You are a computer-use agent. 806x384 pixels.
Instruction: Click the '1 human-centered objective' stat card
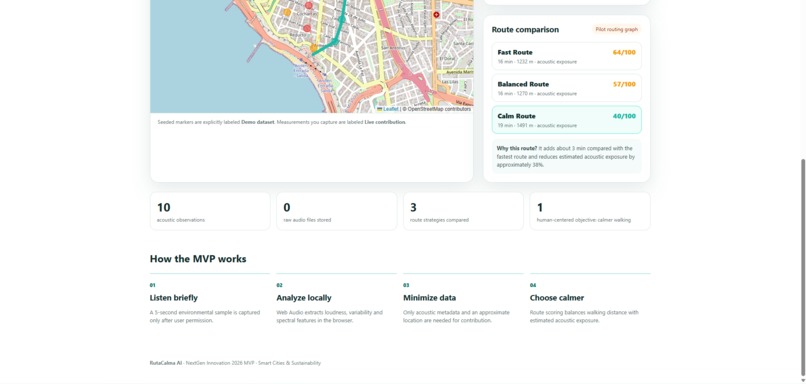(590, 211)
